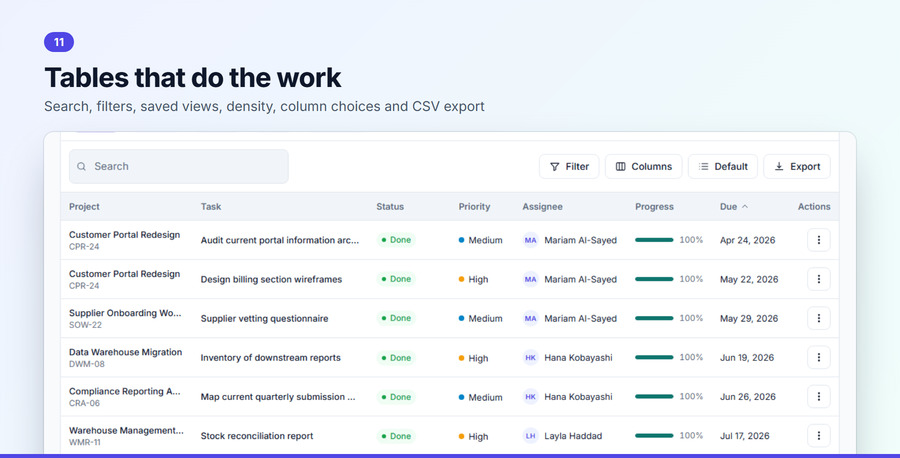Click the task Design billing section wireframes

pos(271,280)
